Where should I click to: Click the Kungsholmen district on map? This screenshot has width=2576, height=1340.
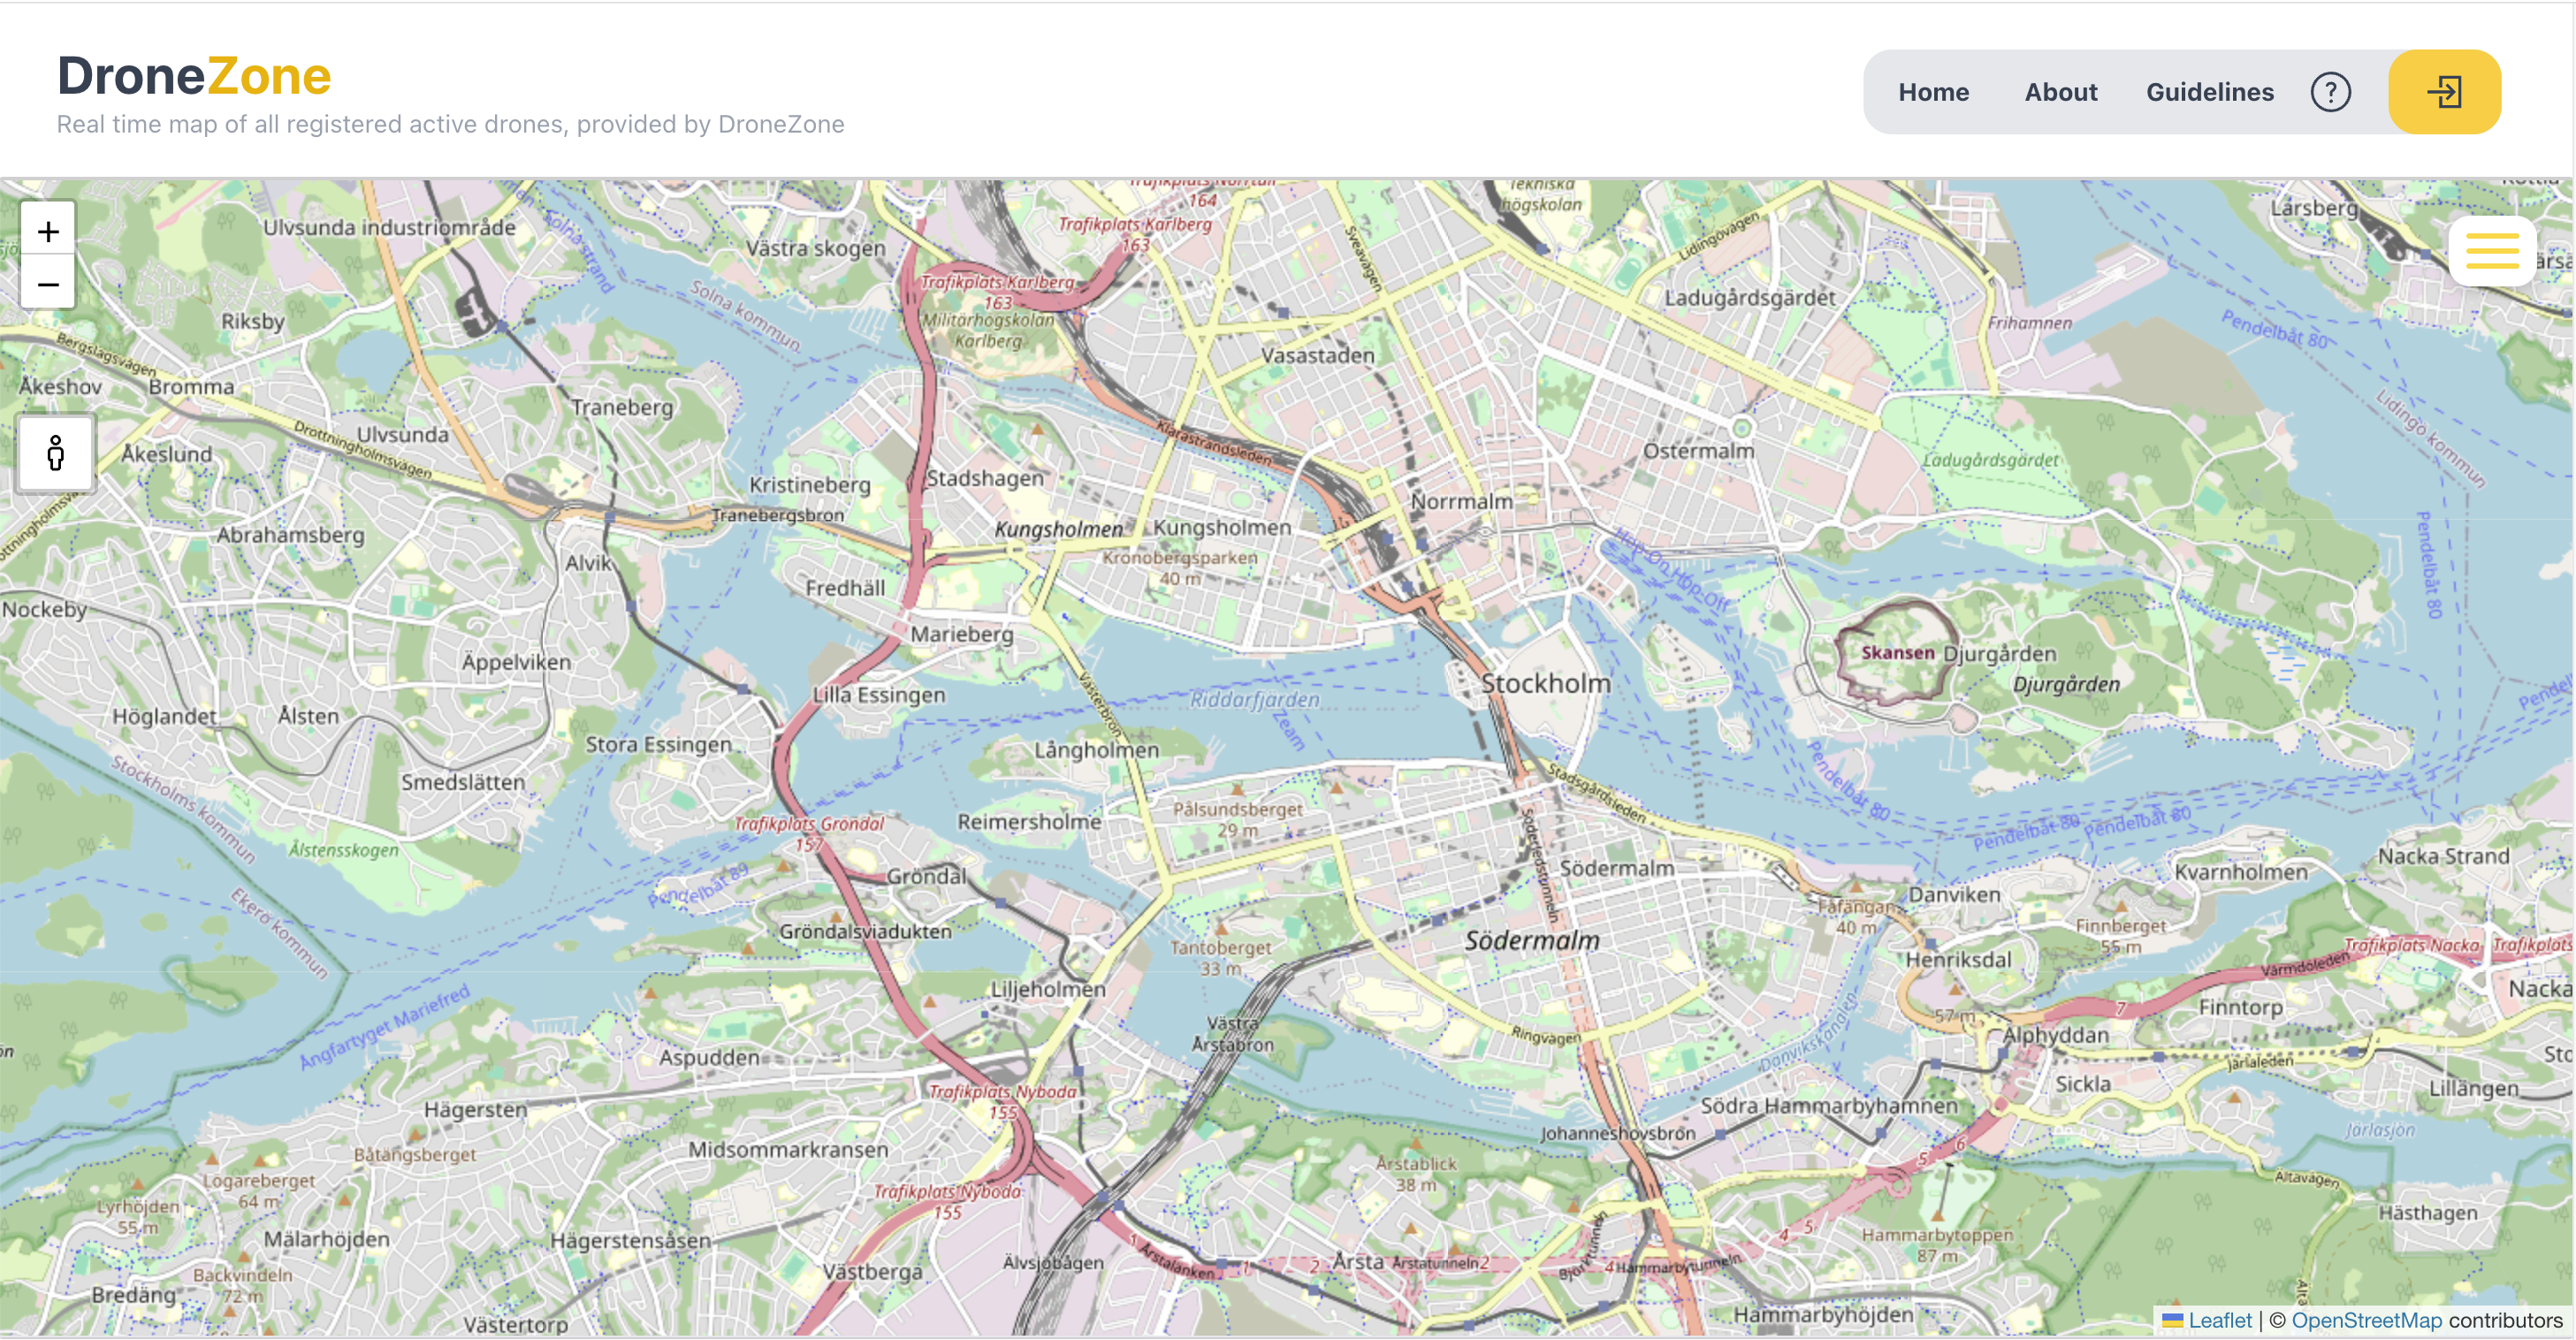1221,527
